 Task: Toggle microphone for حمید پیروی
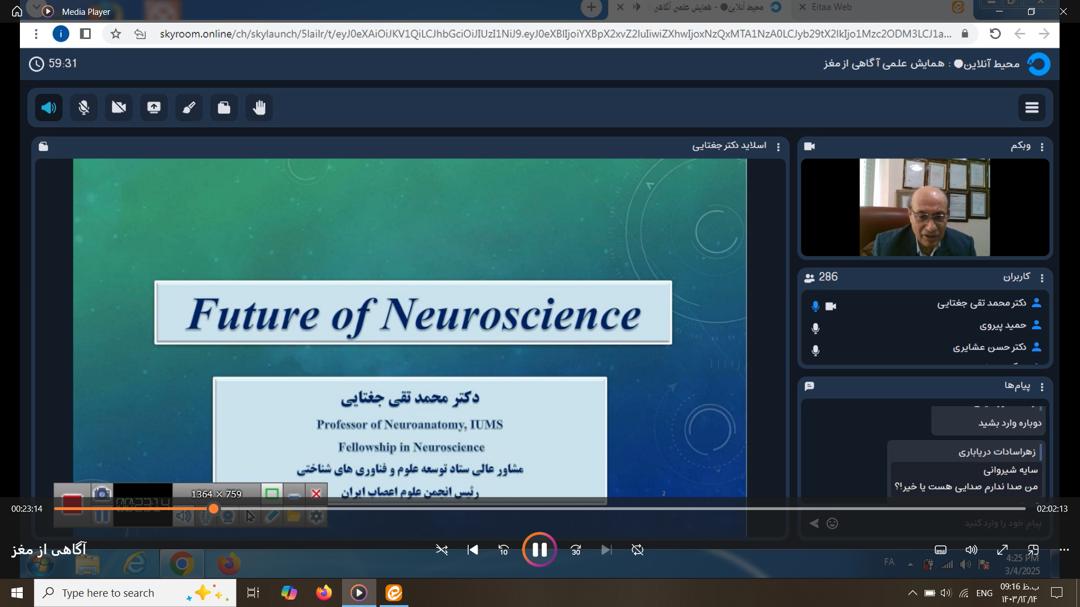816,328
